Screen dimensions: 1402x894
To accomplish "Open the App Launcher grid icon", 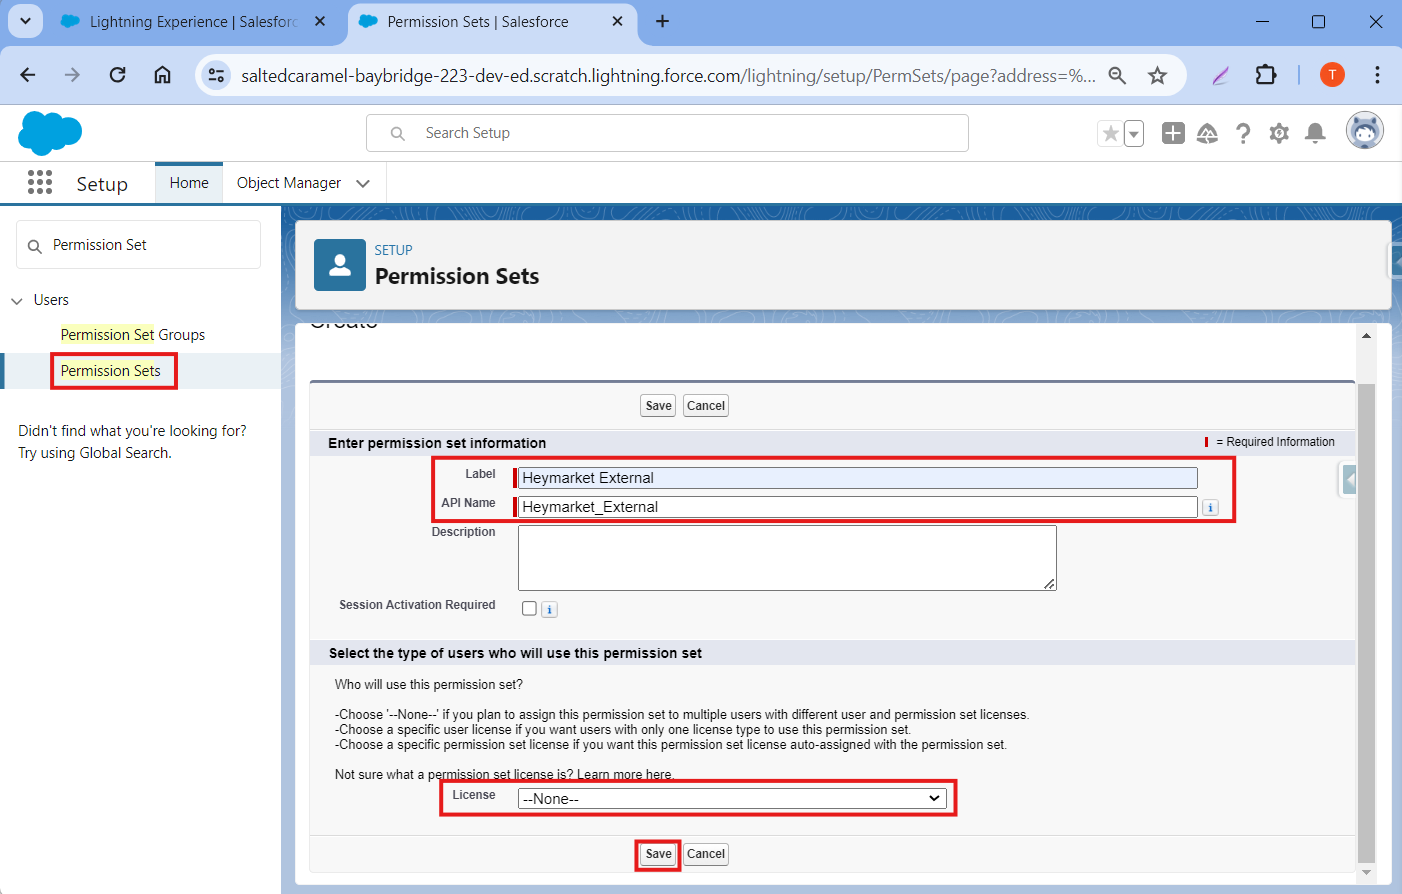I will (40, 182).
